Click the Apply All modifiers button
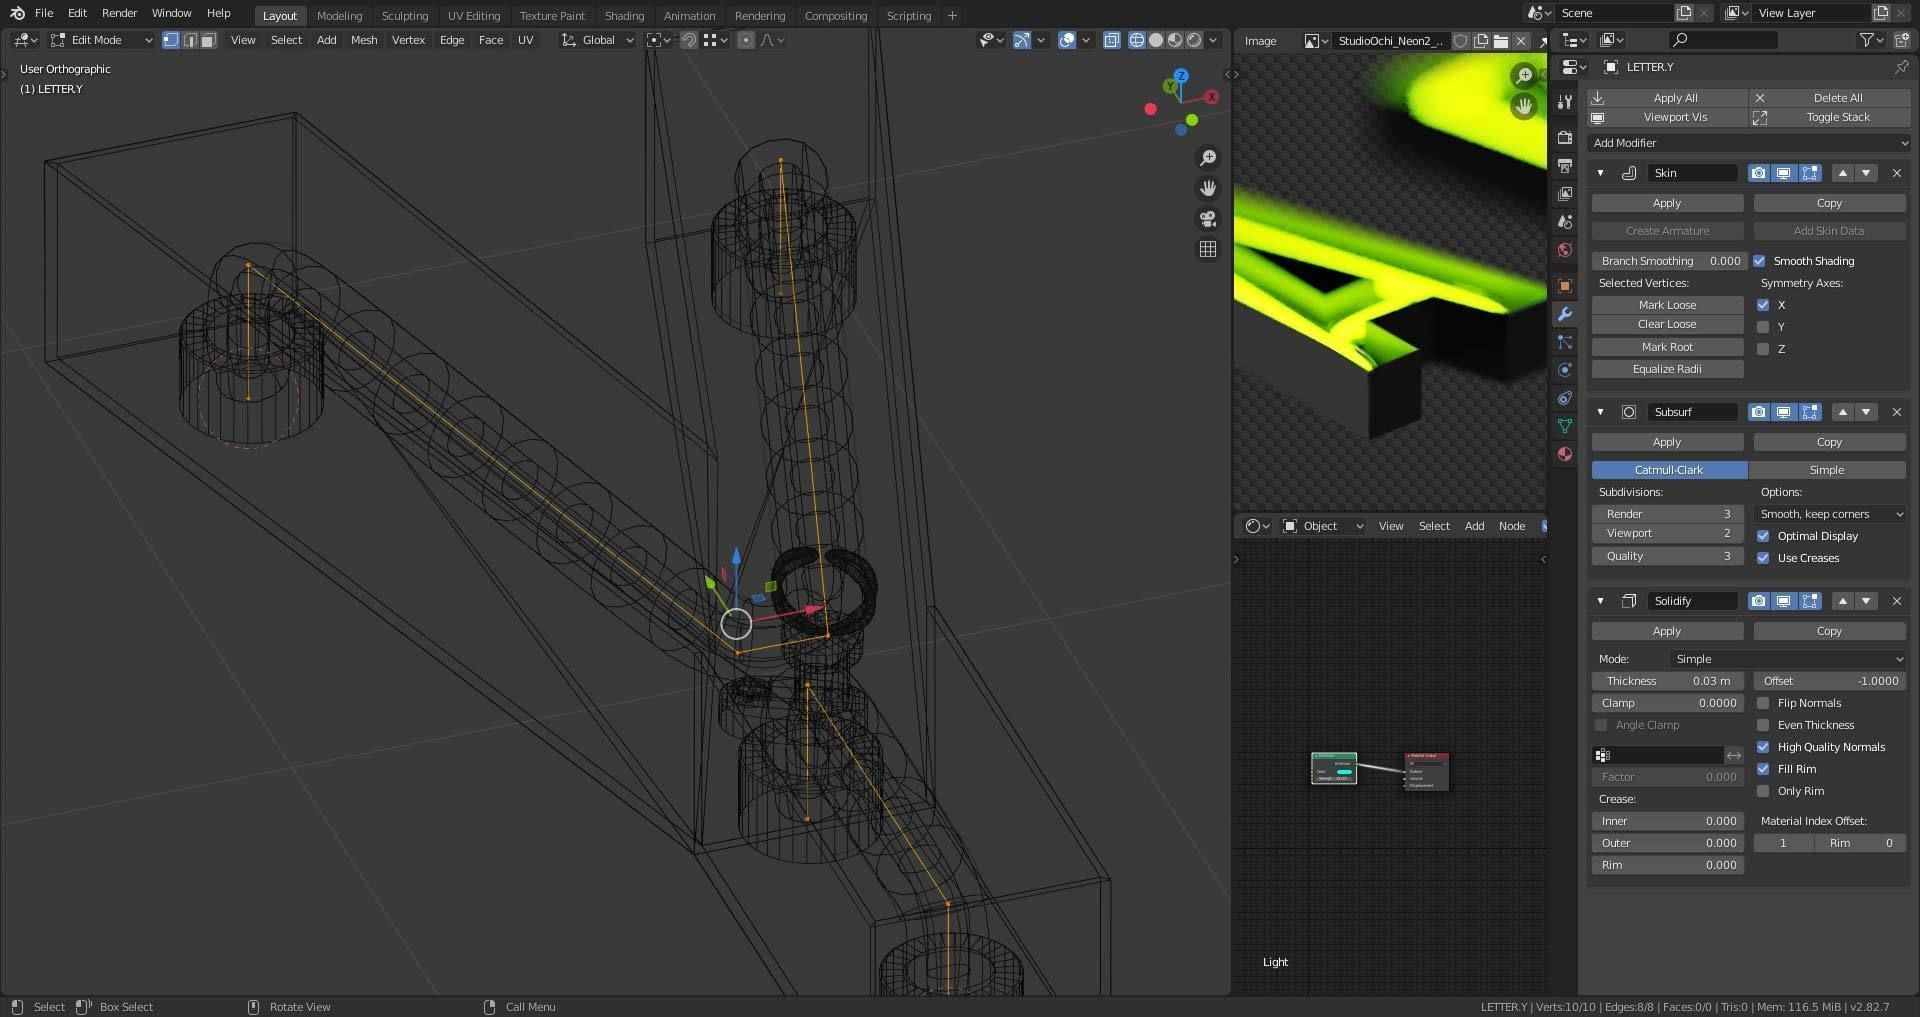 point(1674,98)
